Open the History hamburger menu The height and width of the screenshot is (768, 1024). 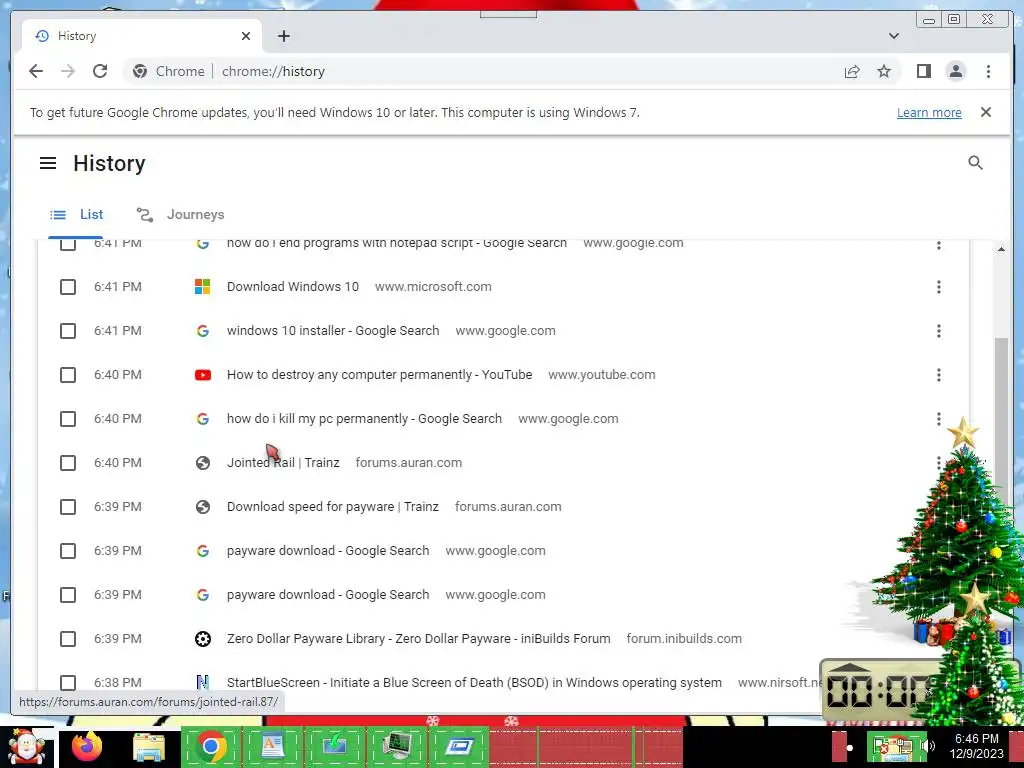pyautogui.click(x=48, y=163)
